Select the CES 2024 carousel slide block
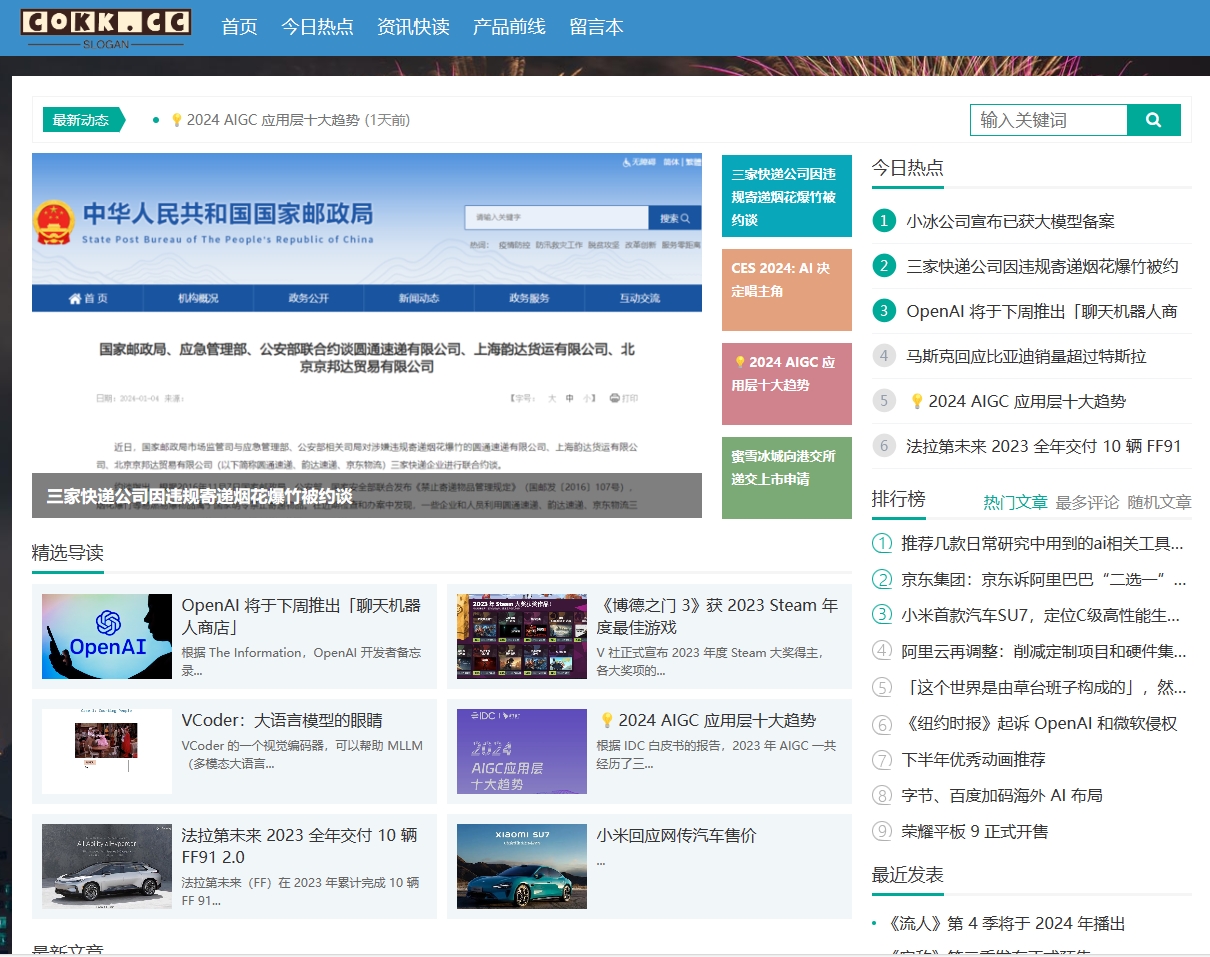 point(786,289)
